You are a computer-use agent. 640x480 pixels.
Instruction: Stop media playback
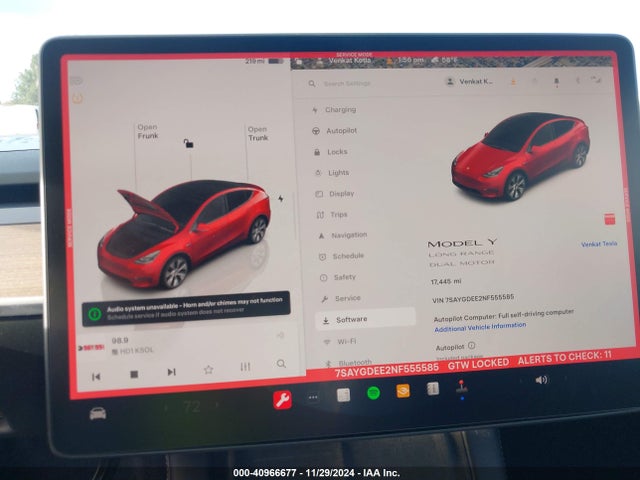point(134,374)
